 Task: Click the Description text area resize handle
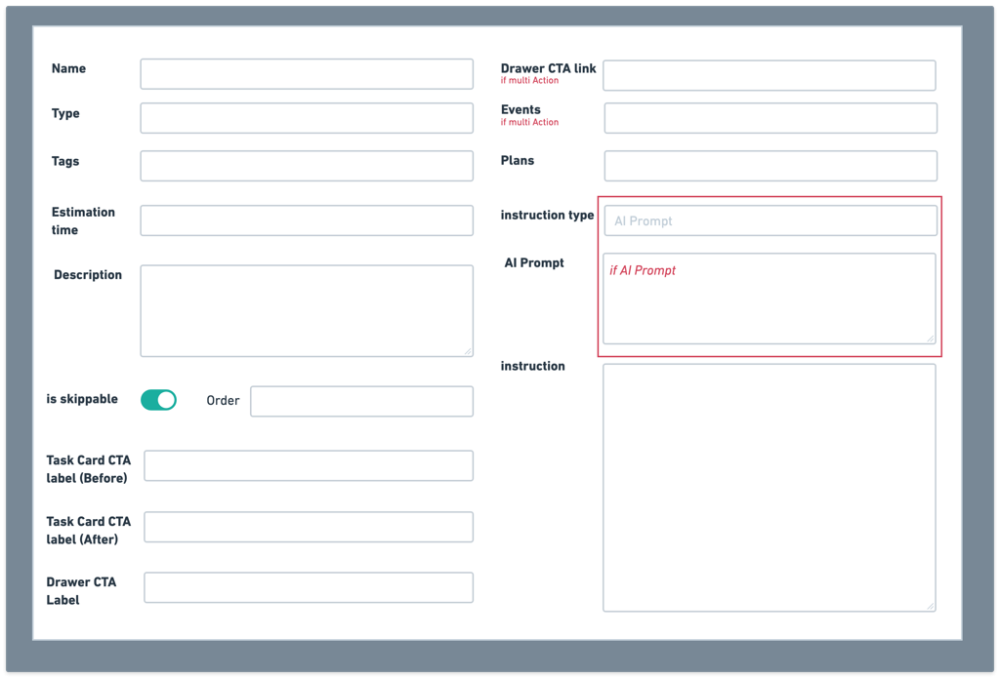467,351
